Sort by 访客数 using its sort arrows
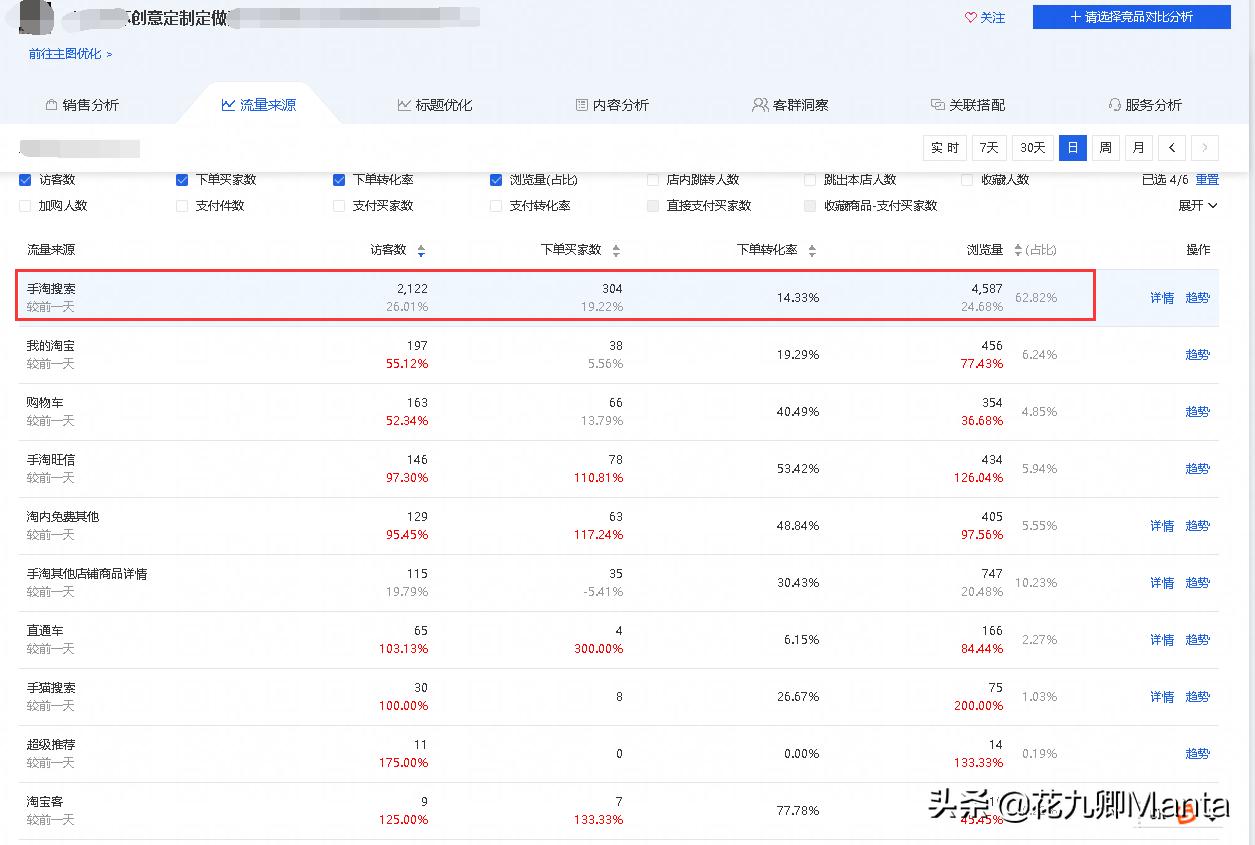 (421, 250)
